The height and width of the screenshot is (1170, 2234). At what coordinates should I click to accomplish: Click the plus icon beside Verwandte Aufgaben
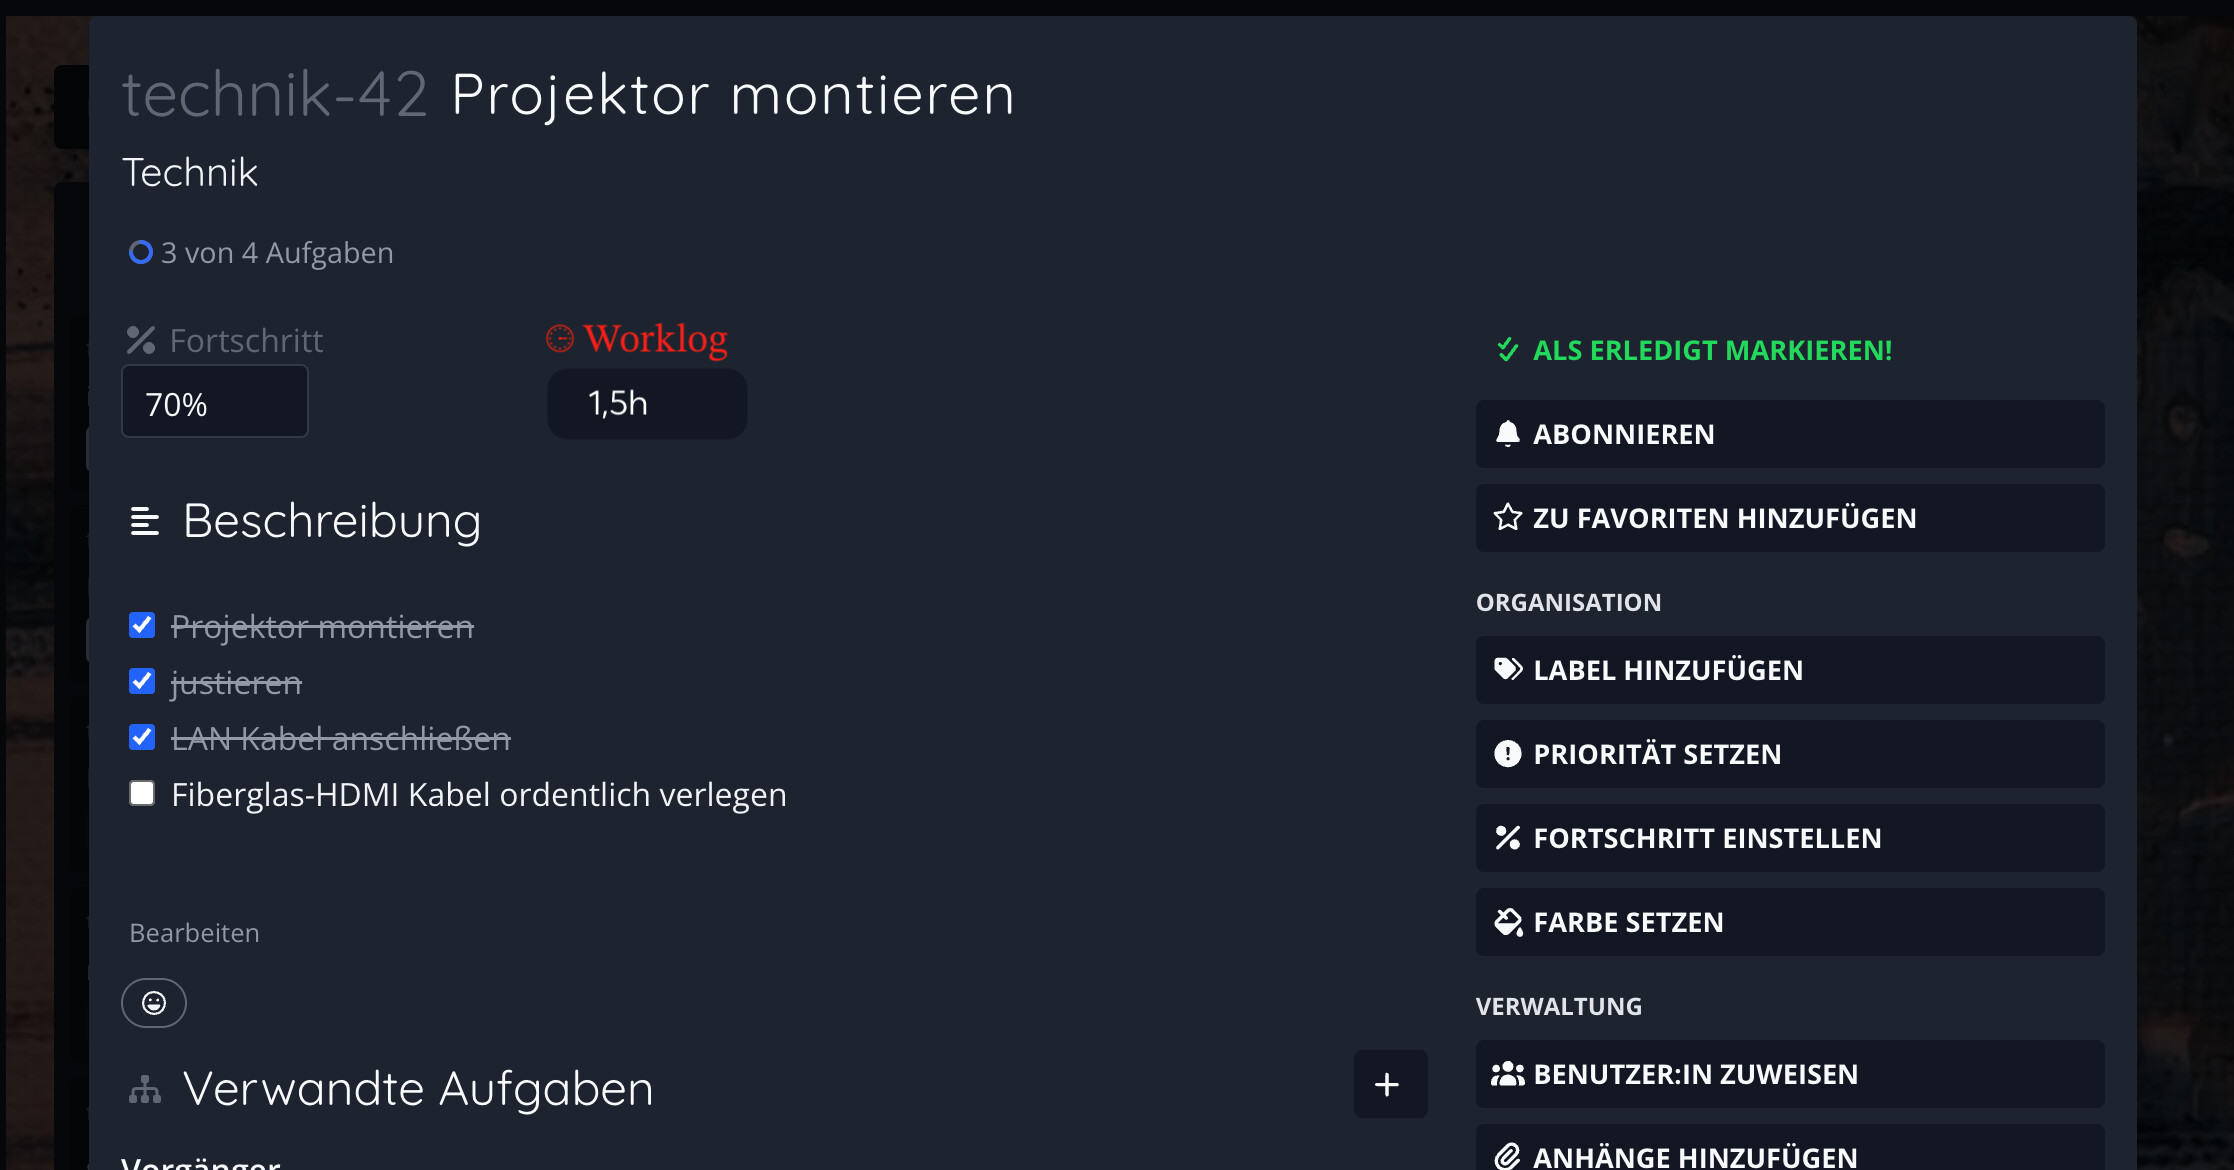[1389, 1084]
